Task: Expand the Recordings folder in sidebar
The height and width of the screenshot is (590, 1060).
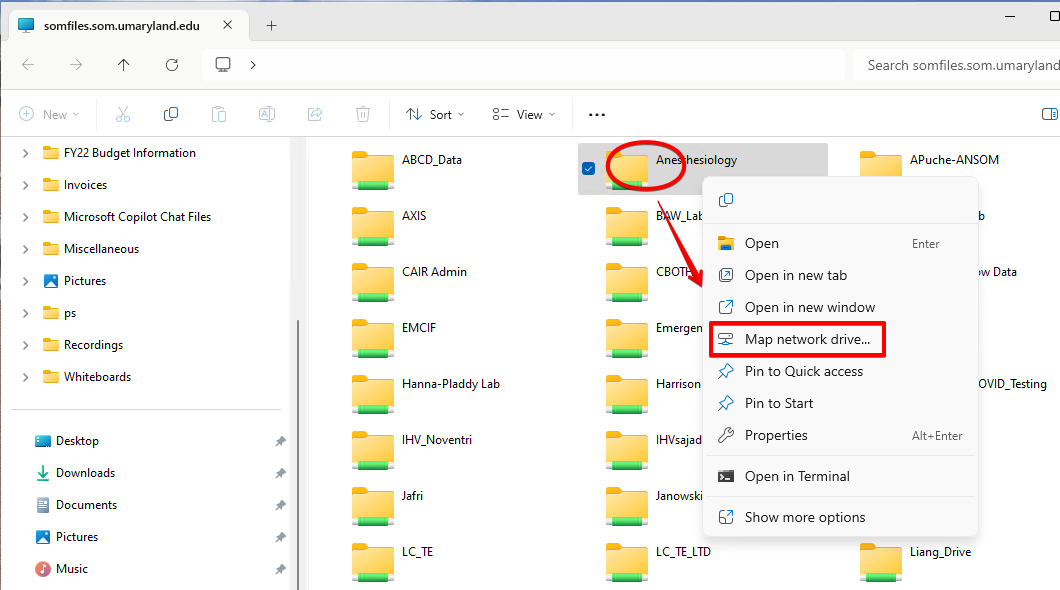Action: coord(25,345)
